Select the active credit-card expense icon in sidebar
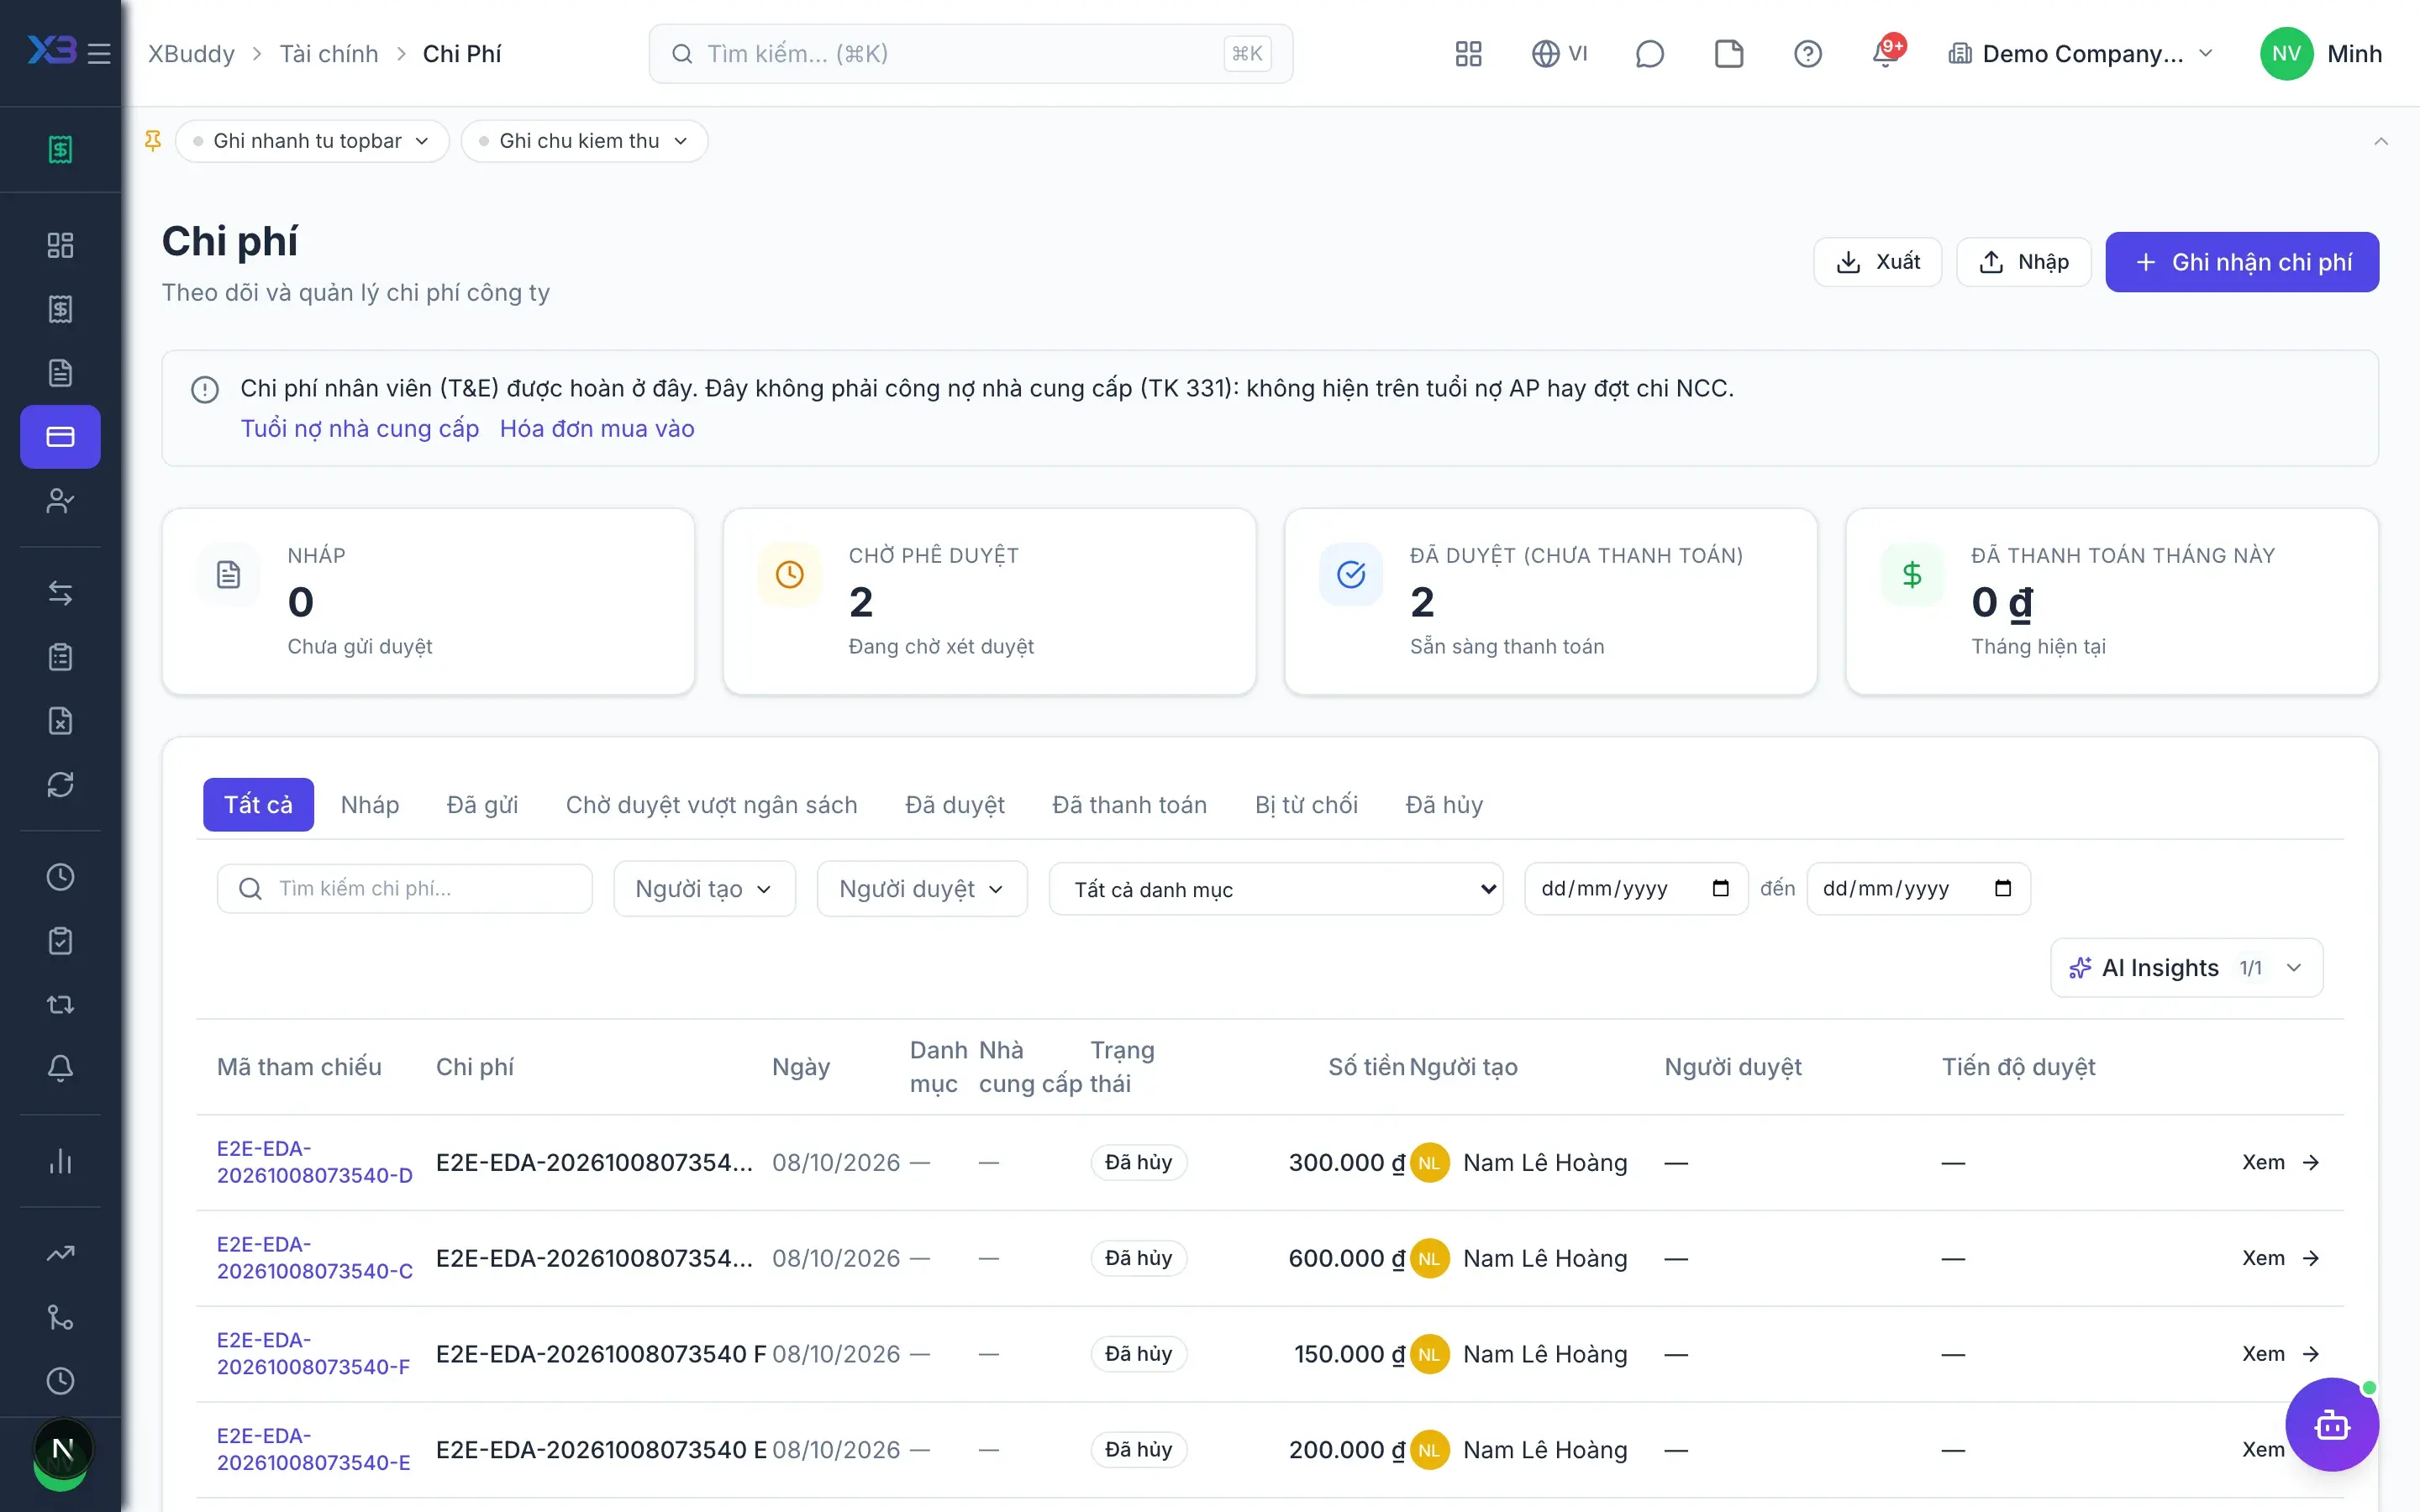Image resolution: width=2420 pixels, height=1512 pixels. coord(60,436)
